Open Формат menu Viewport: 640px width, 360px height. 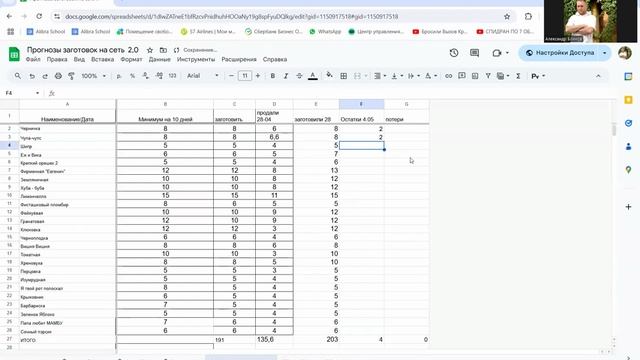(131, 60)
